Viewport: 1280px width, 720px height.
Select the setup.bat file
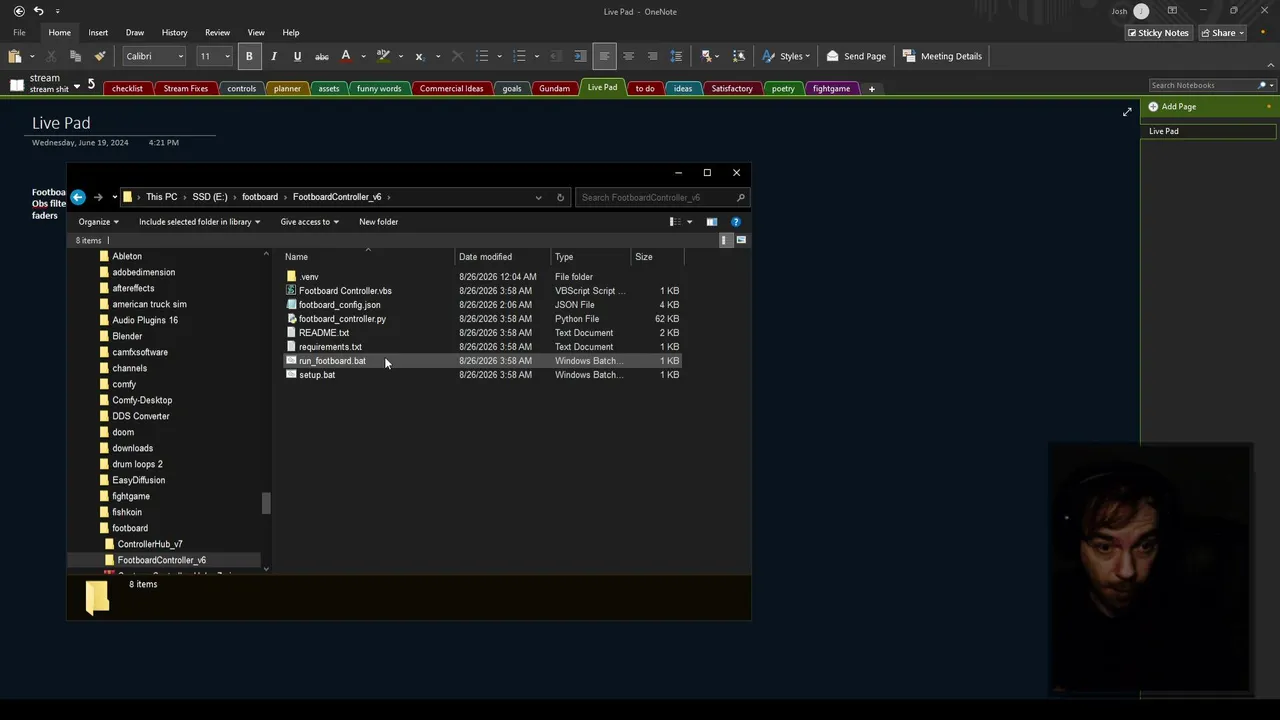pyautogui.click(x=317, y=375)
